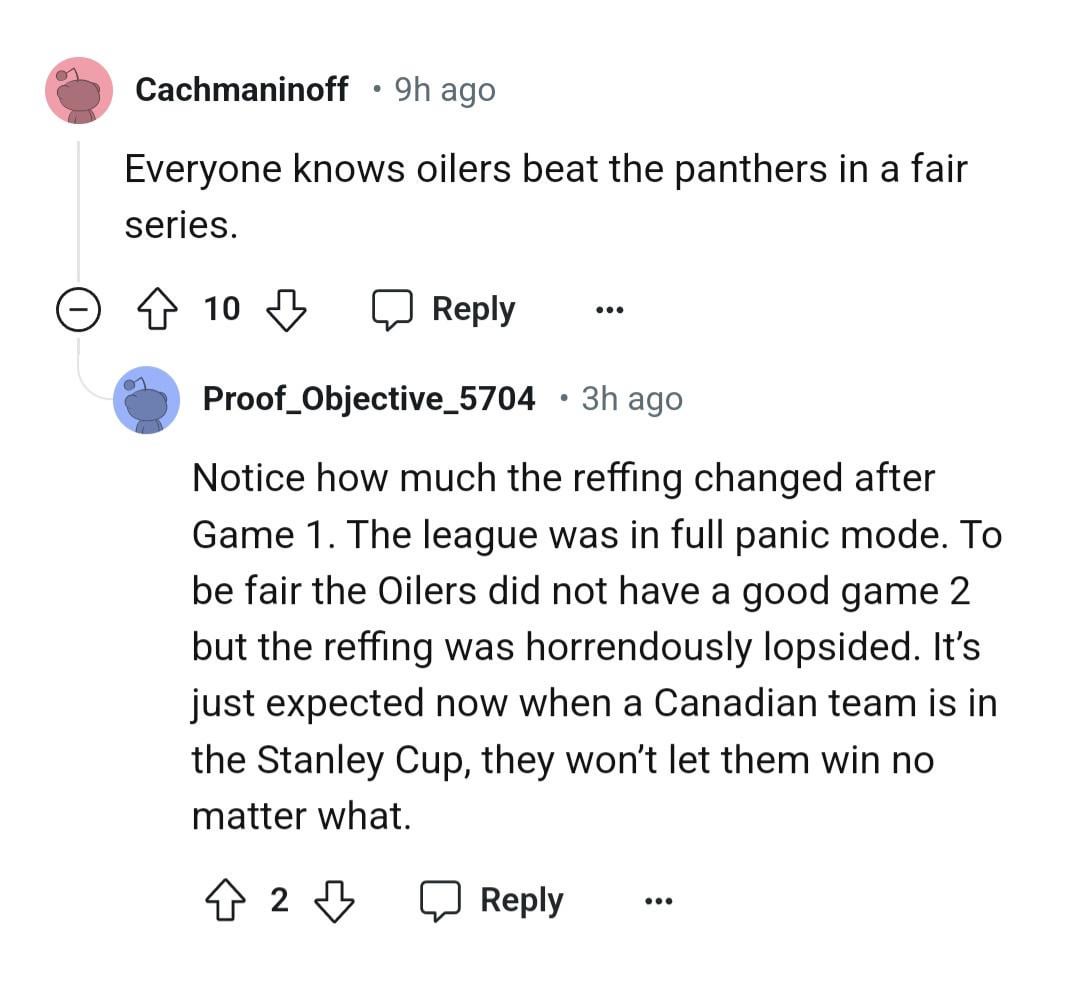Click the vote count of 10
The height and width of the screenshot is (988, 1080).
222,310
